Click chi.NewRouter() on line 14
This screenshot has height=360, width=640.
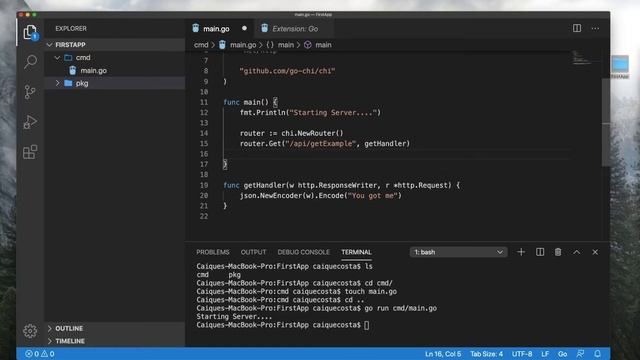(x=312, y=133)
